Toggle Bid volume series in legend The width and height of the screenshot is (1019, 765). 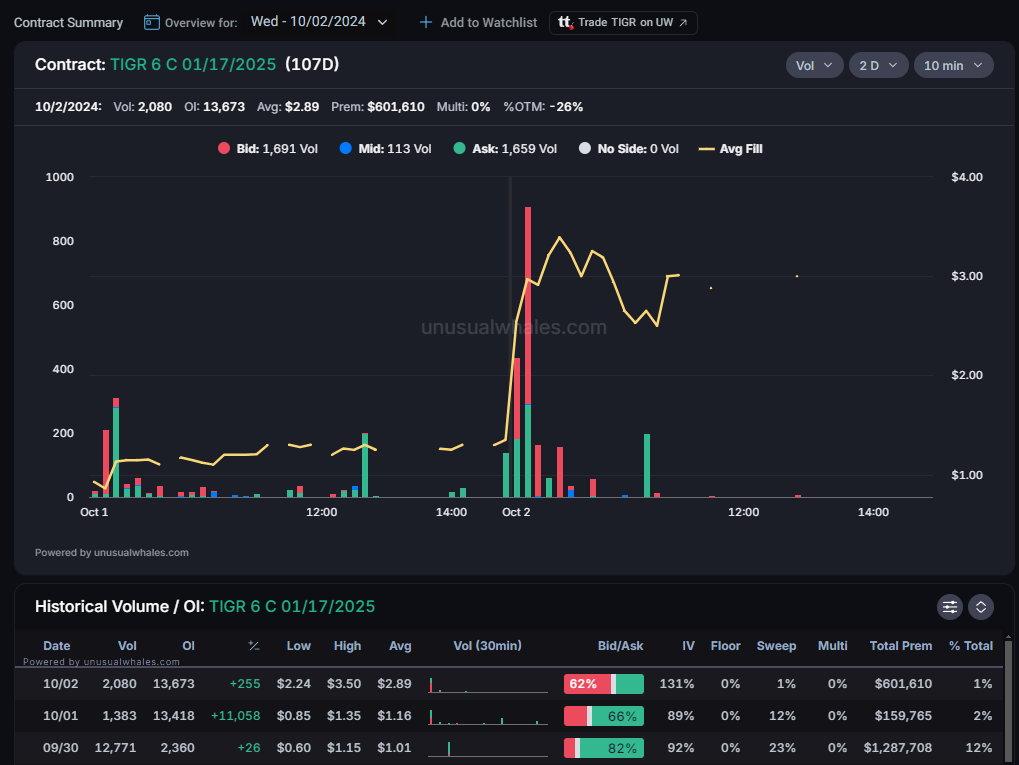pyautogui.click(x=268, y=149)
